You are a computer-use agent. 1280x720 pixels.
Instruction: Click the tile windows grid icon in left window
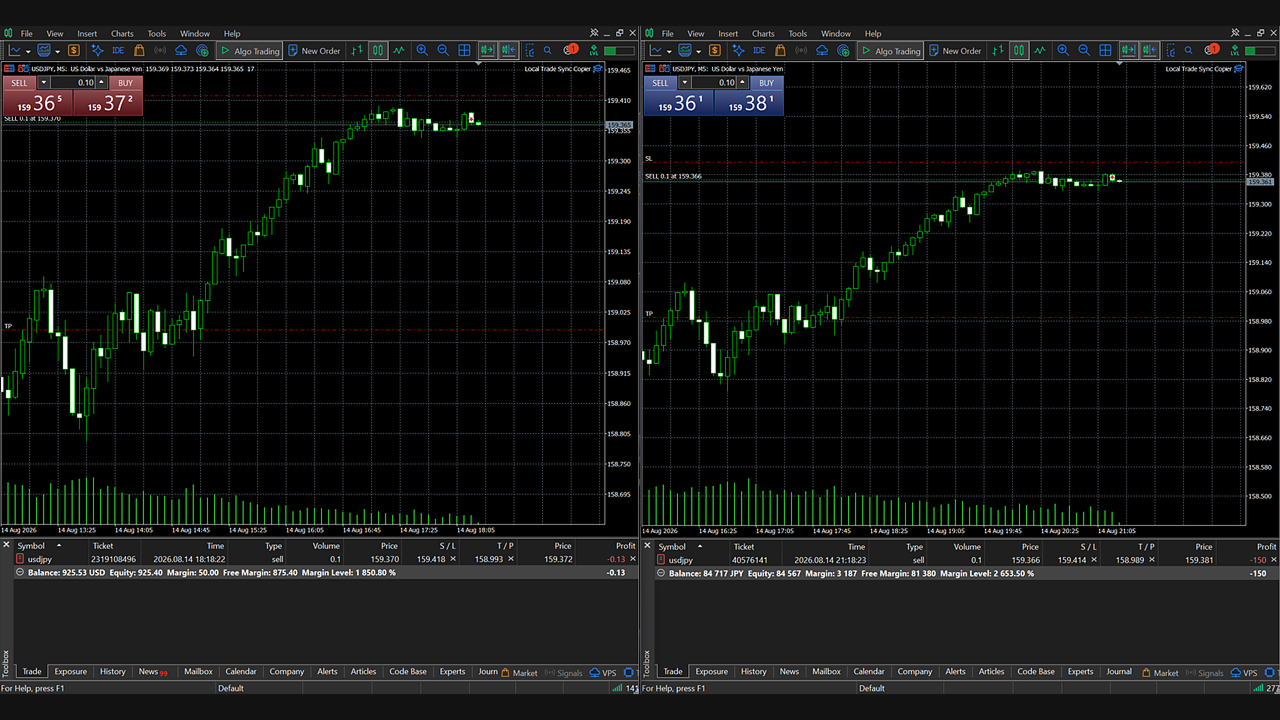[x=464, y=50]
